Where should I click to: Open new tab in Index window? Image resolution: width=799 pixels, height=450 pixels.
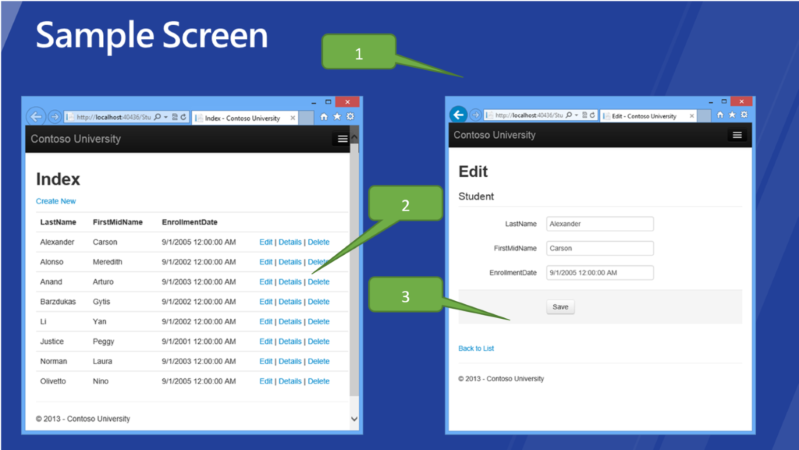[x=306, y=118]
